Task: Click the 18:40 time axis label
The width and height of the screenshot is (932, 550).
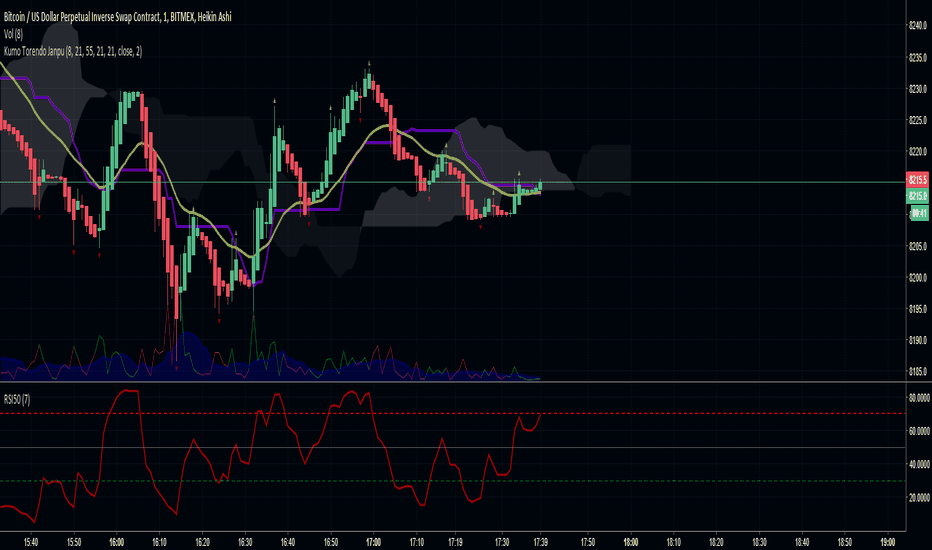Action: [x=802, y=542]
